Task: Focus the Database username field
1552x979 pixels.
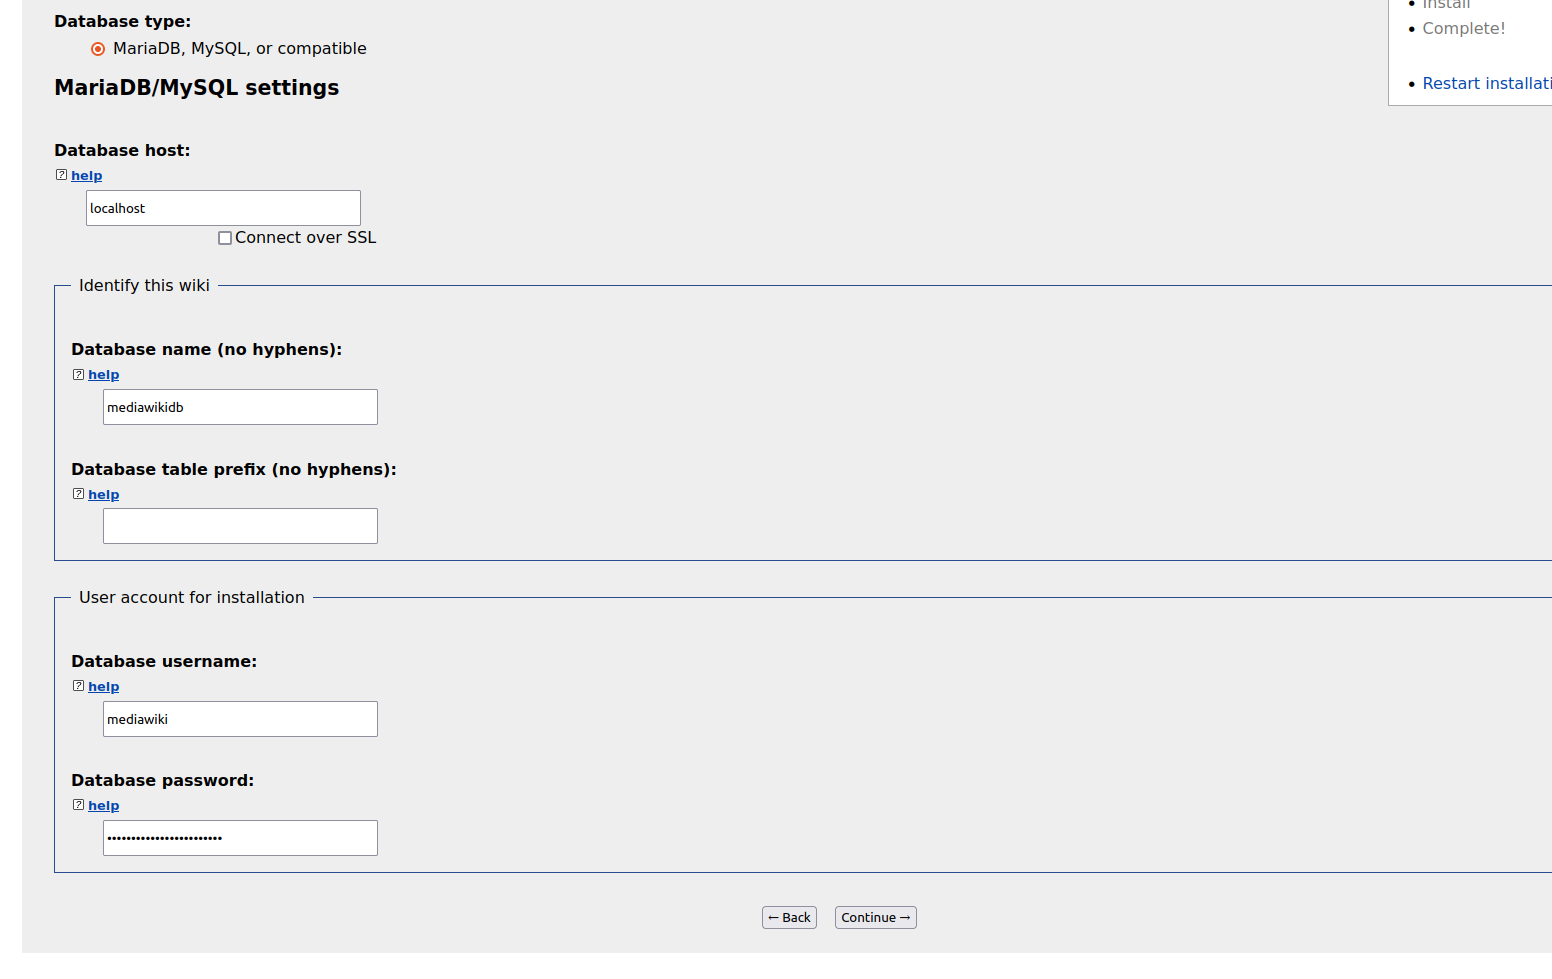Action: [240, 719]
